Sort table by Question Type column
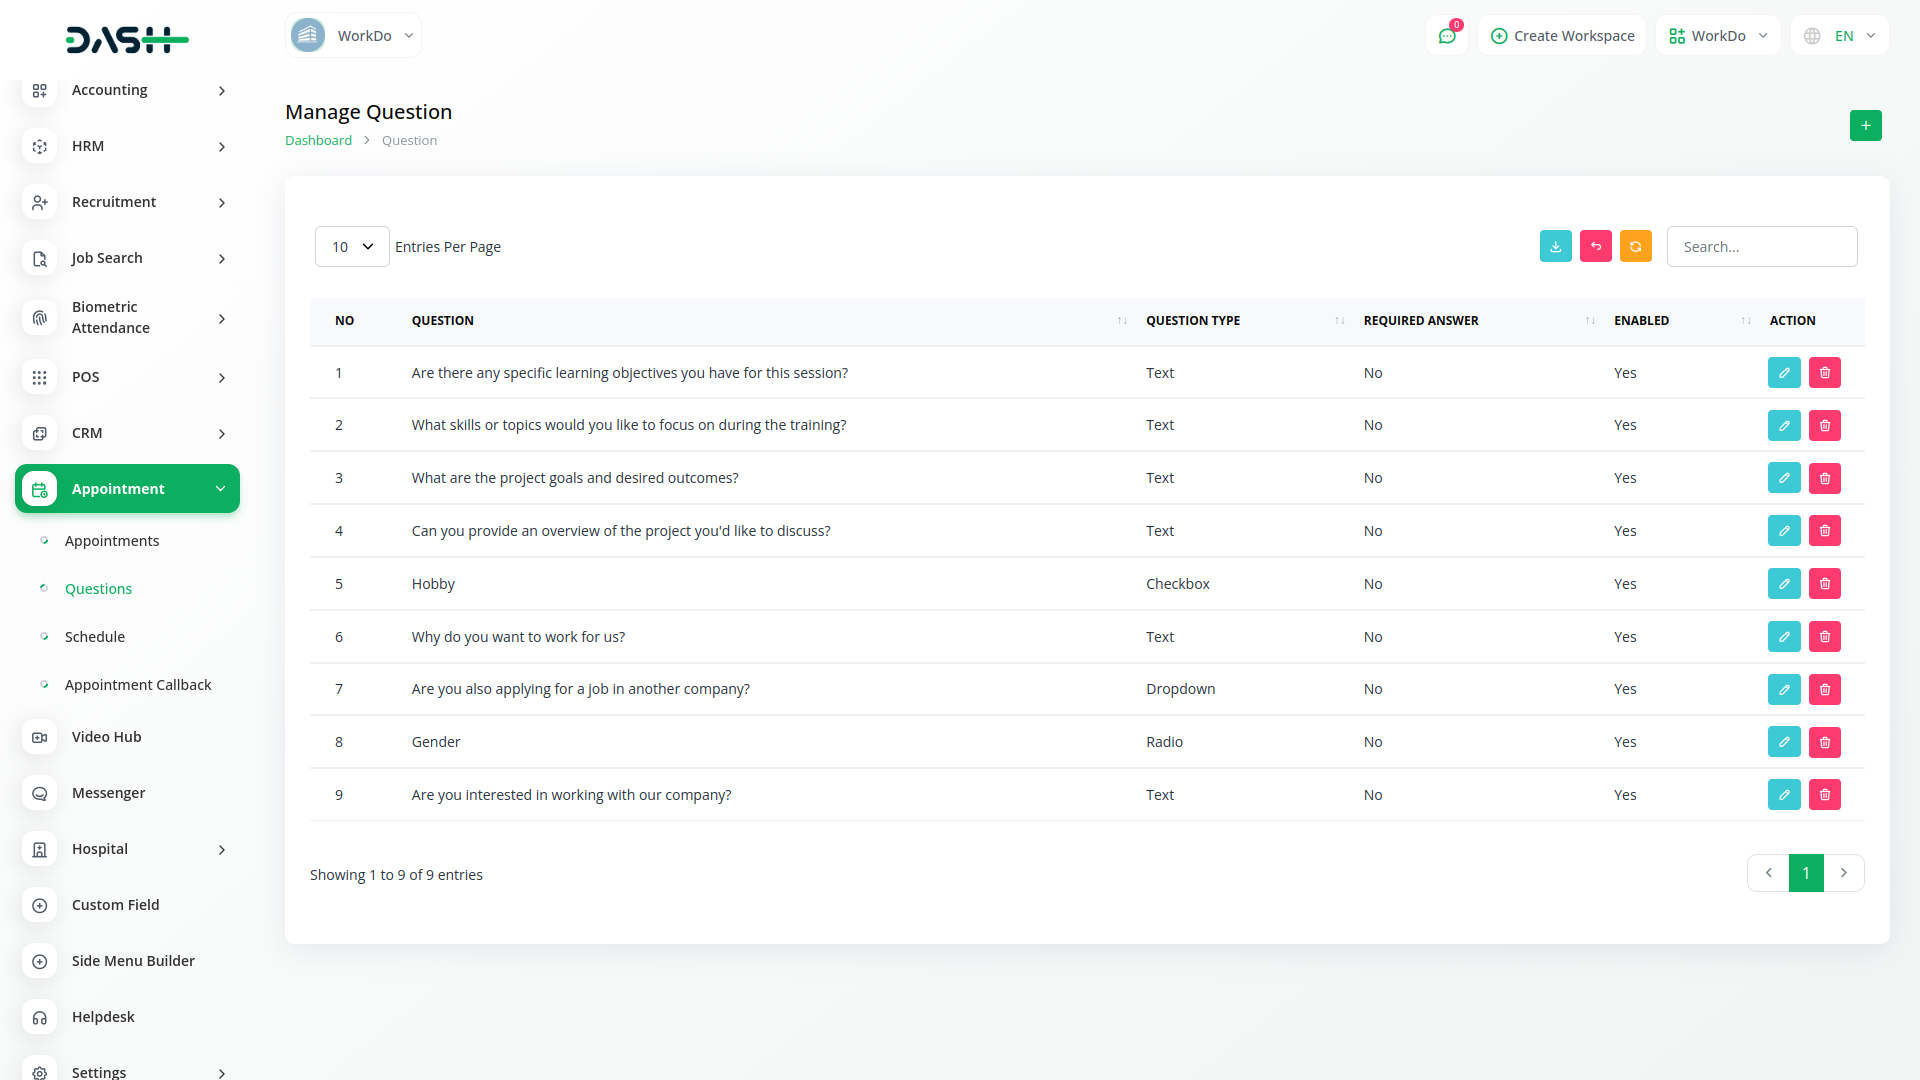Screen dimensions: 1920x1080 pos(1193,321)
